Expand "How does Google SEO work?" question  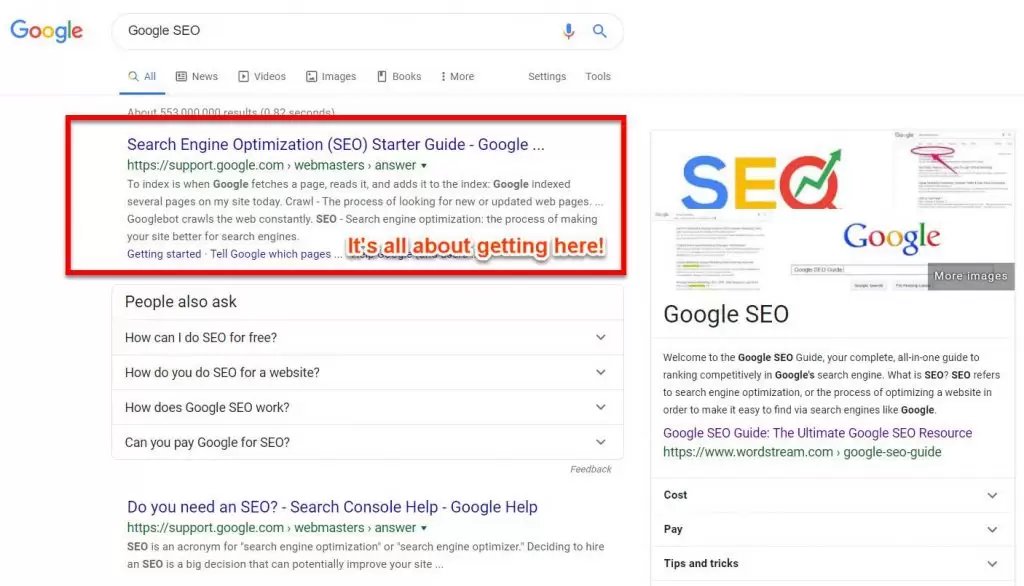600,407
